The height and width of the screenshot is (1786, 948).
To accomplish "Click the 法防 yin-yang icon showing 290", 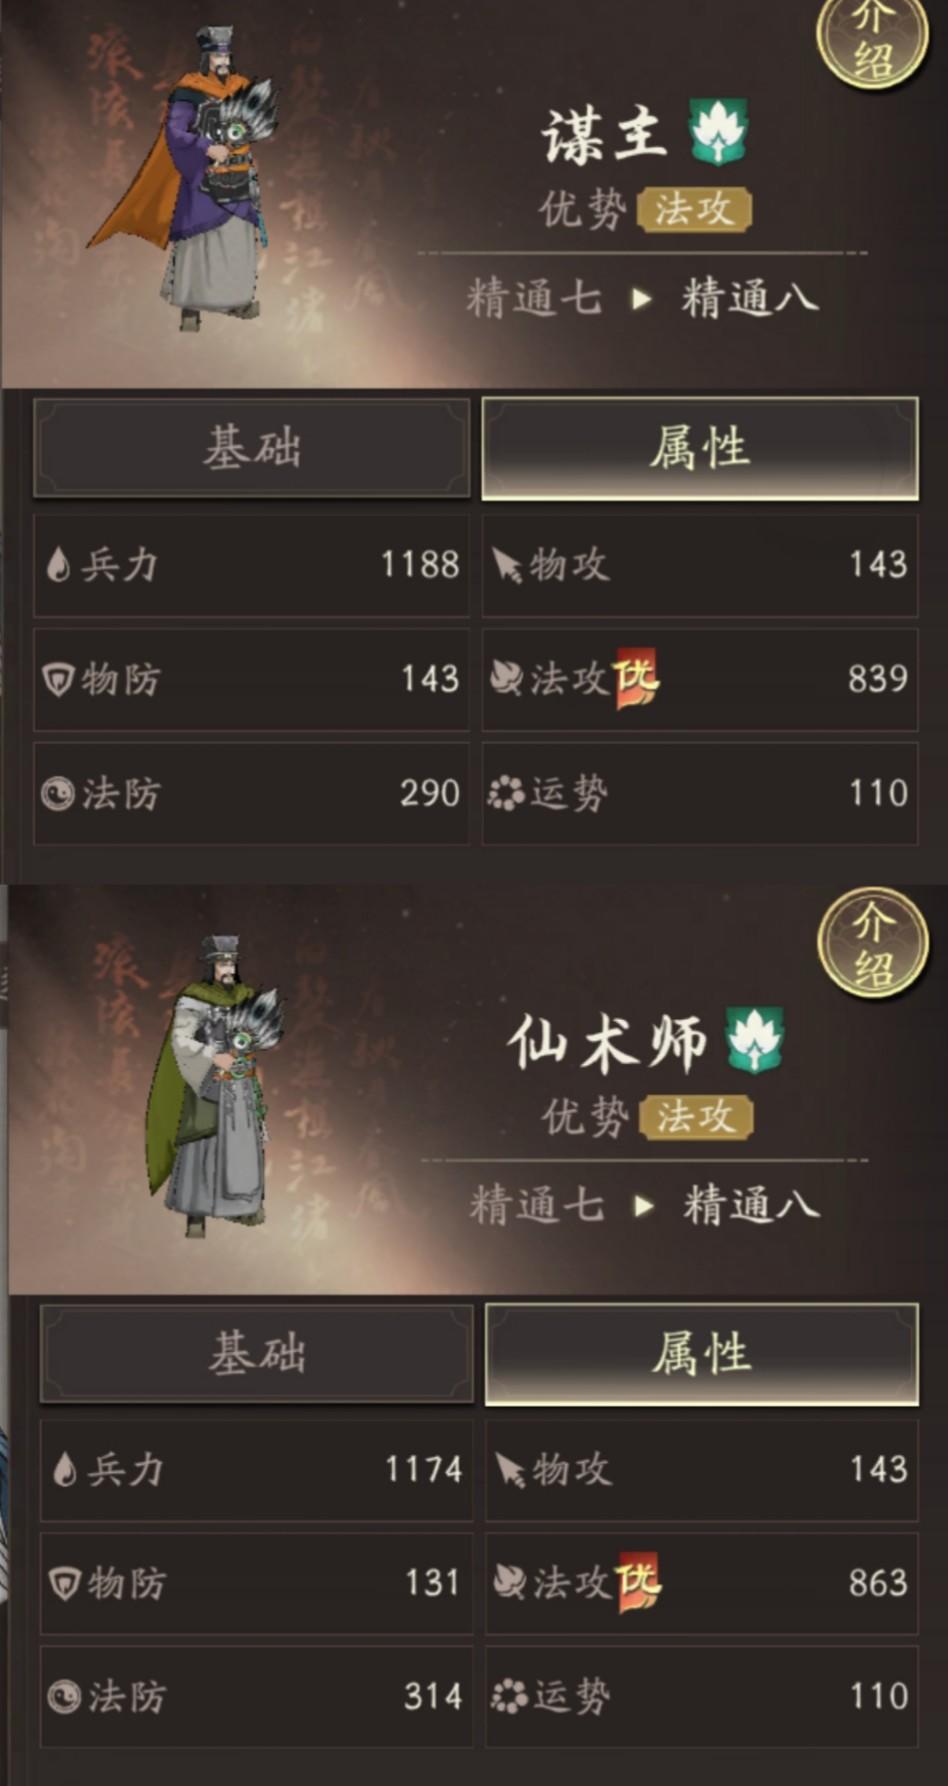I will [x=58, y=794].
